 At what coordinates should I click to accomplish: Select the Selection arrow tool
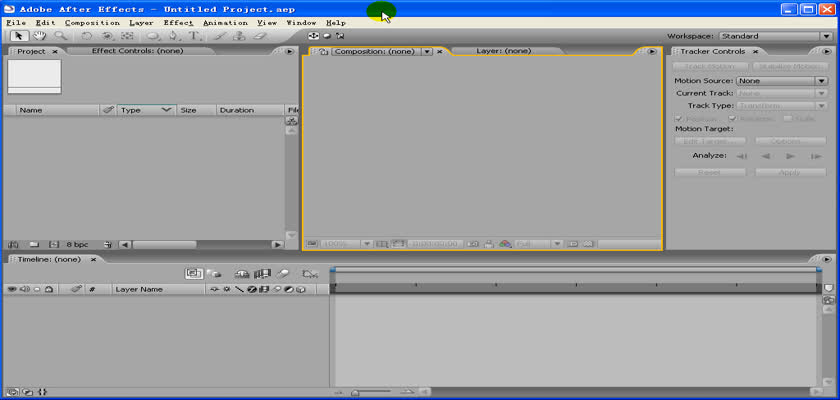(x=19, y=36)
